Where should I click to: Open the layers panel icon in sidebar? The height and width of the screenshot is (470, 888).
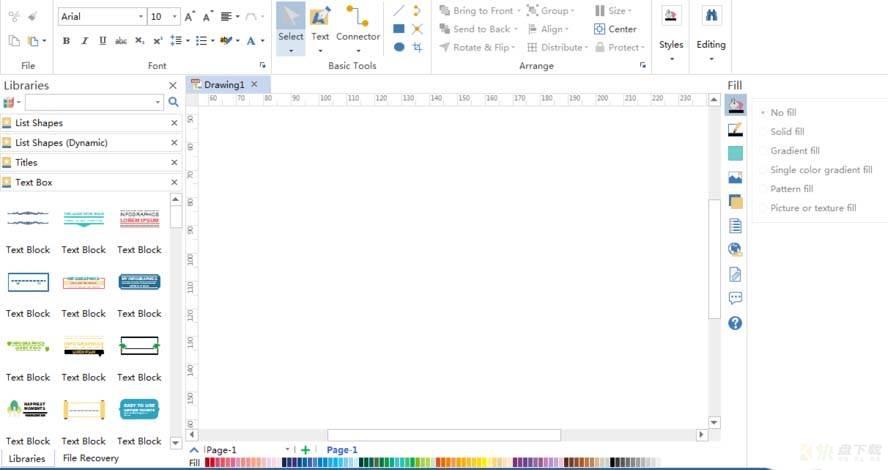pos(735,202)
